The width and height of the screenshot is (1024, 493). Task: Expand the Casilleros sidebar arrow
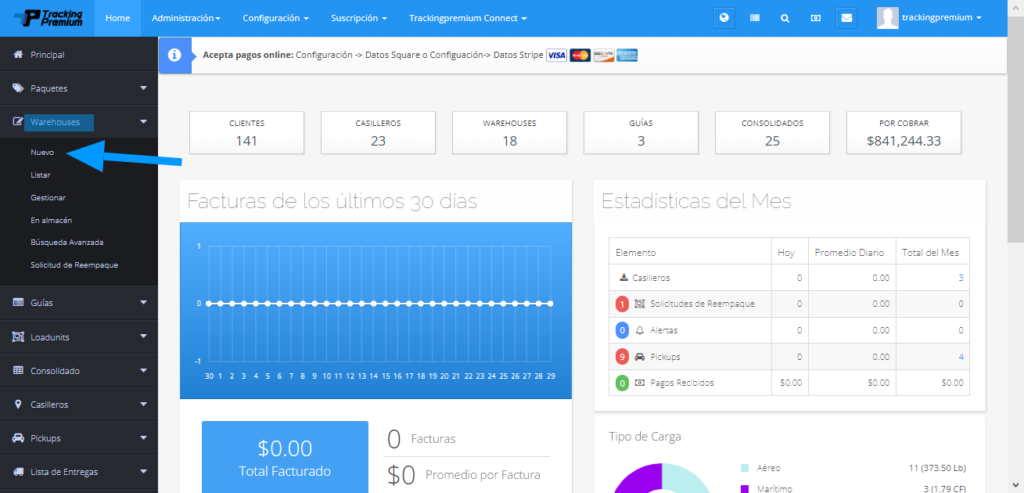point(144,404)
